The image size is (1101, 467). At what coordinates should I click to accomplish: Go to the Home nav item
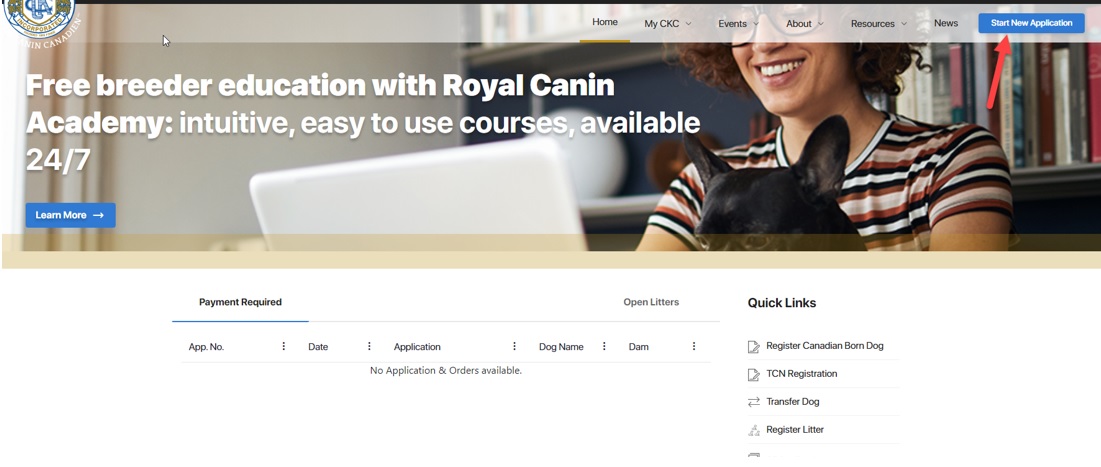click(605, 22)
